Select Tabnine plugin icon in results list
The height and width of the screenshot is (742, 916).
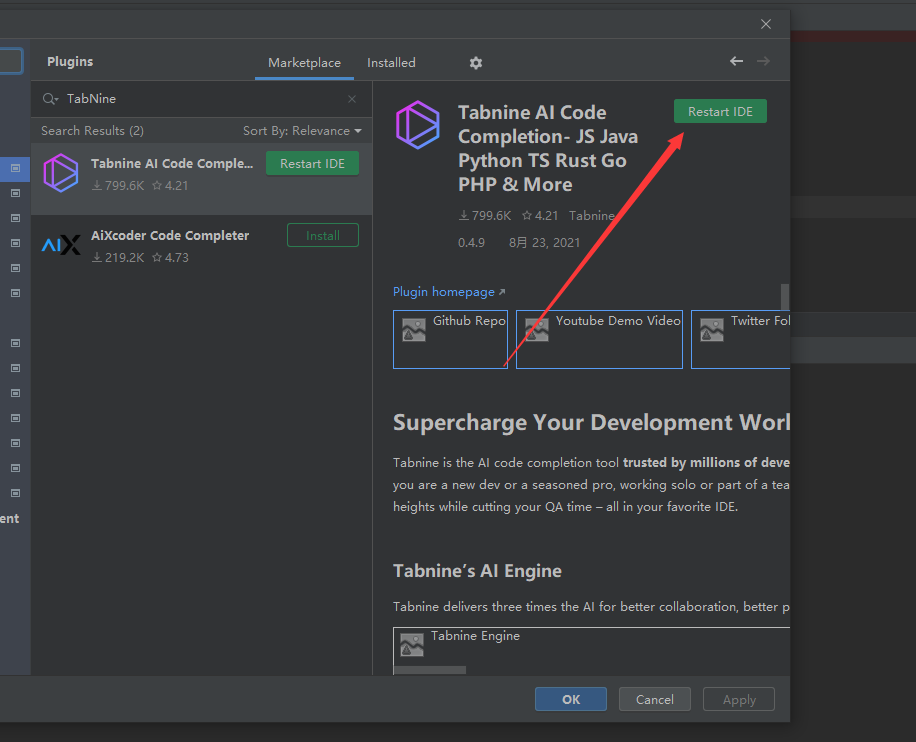pyautogui.click(x=61, y=173)
